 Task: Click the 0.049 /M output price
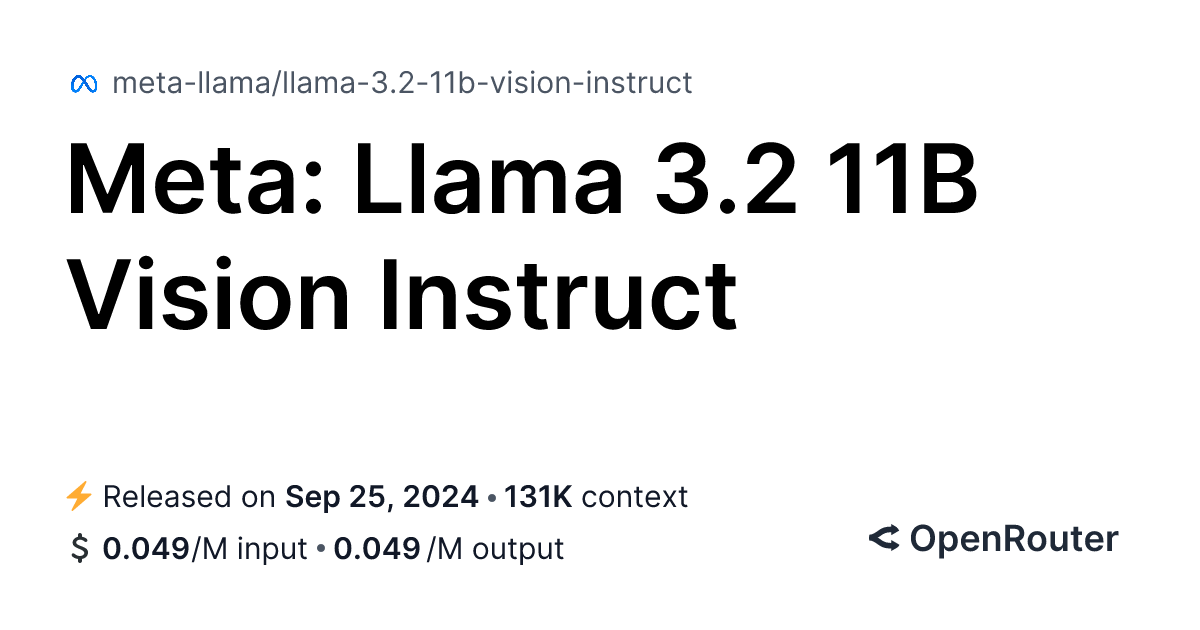pos(449,549)
